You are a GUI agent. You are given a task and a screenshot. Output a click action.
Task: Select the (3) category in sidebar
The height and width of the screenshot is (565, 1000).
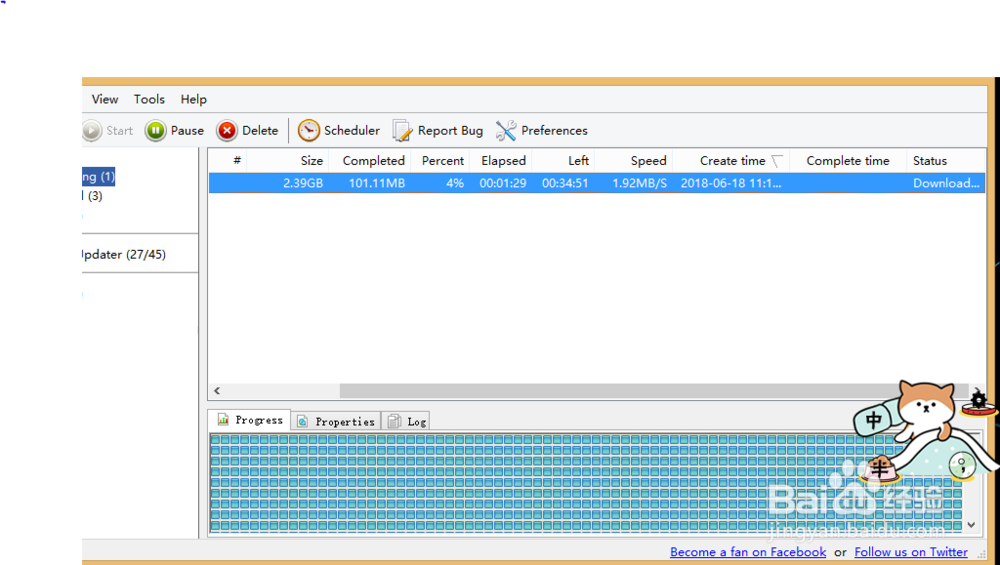(92, 196)
